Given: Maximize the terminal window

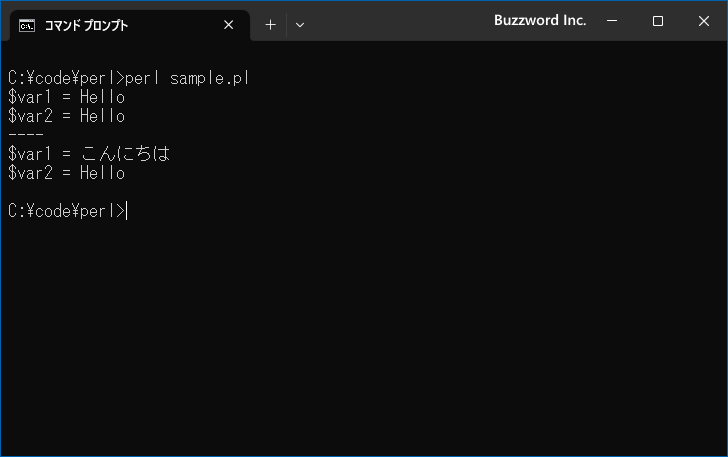Looking at the screenshot, I should 657,21.
